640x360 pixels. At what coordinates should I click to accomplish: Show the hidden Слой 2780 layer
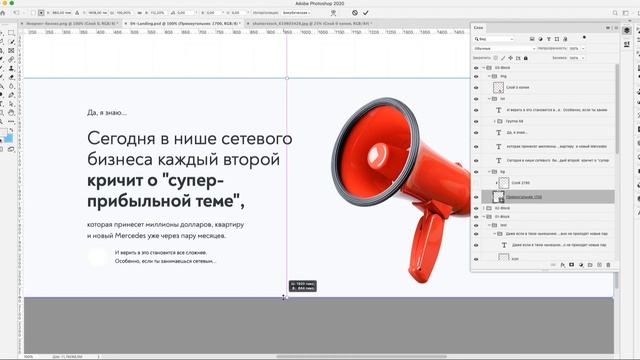tap(476, 183)
